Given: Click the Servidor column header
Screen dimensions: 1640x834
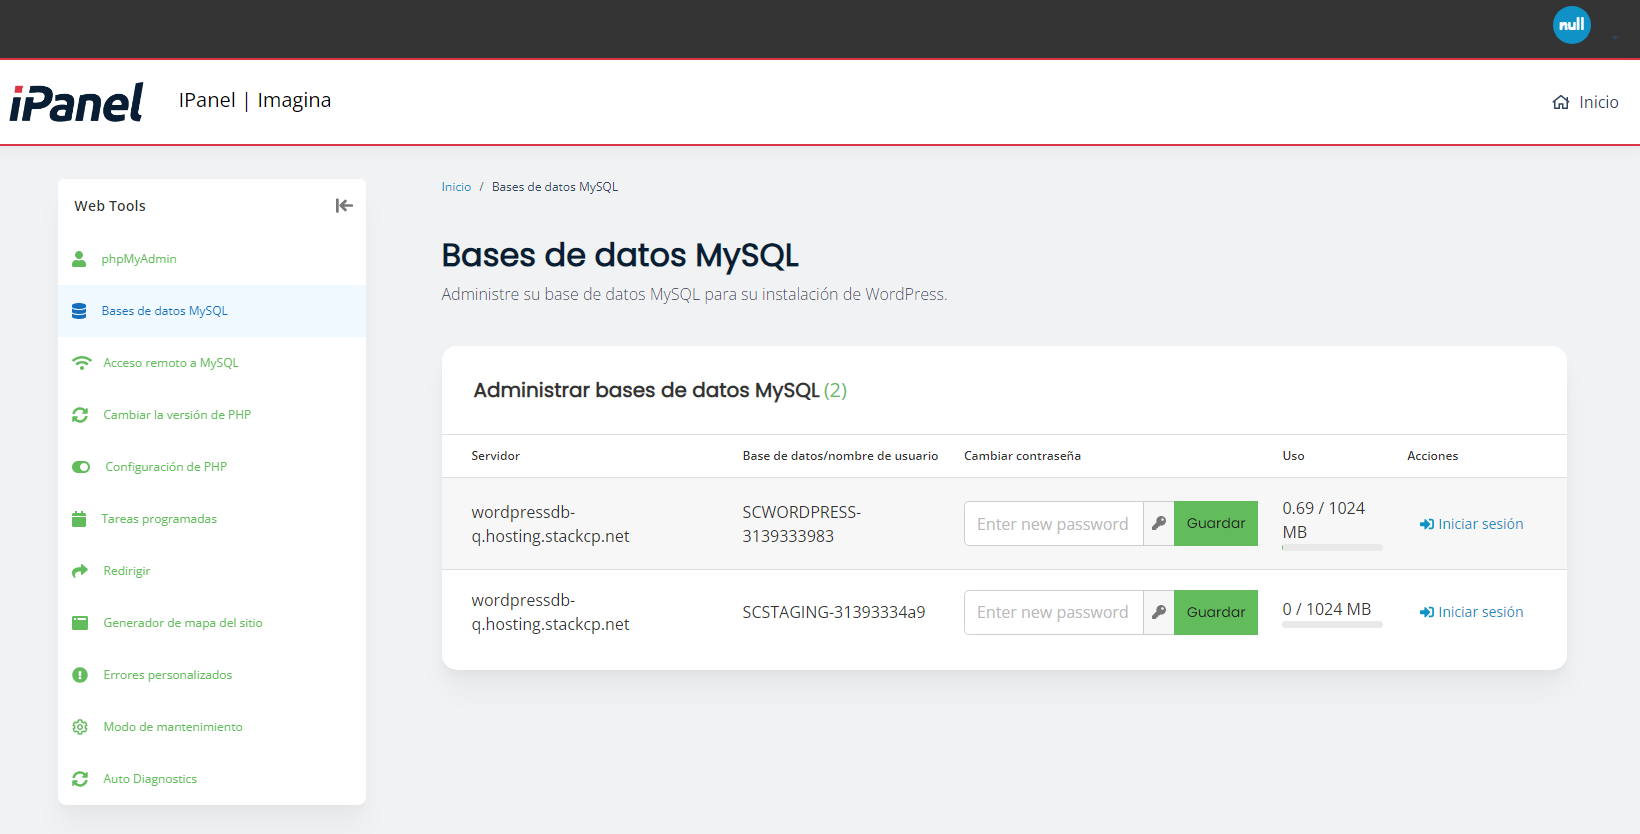Looking at the screenshot, I should [496, 456].
